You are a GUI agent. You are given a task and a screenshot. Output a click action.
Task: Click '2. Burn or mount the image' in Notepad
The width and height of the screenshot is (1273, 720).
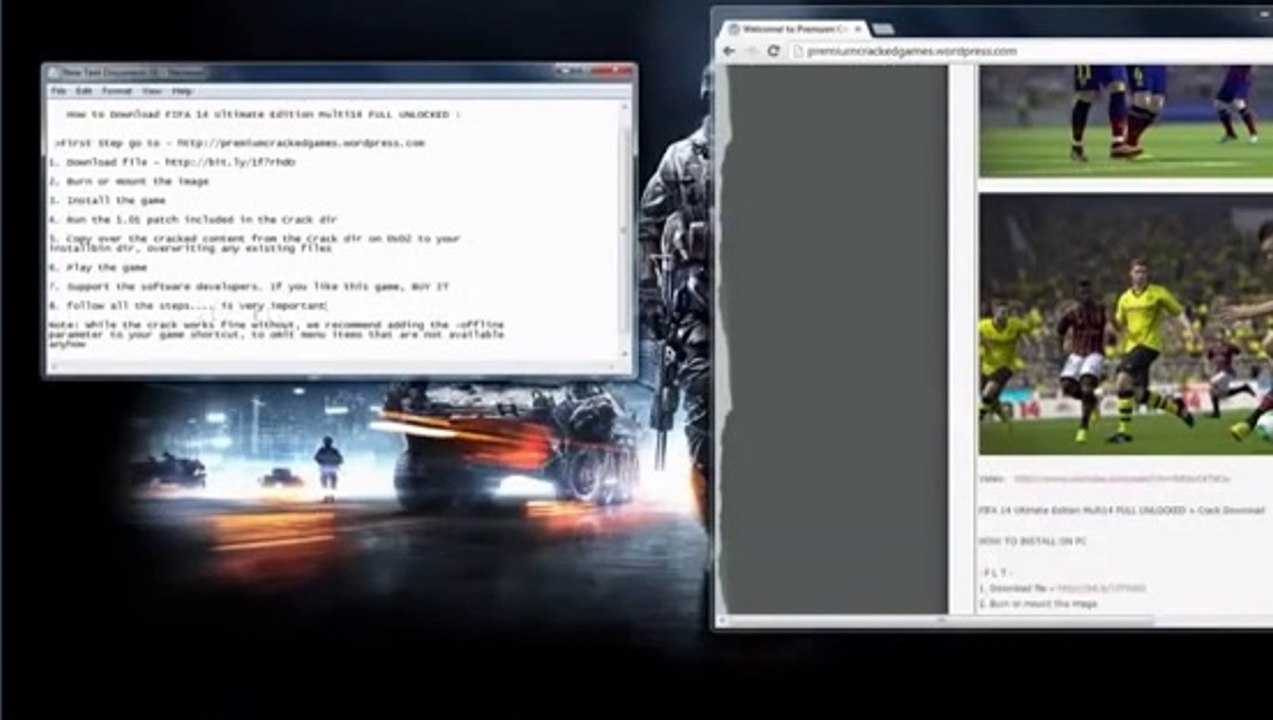[x=129, y=181]
